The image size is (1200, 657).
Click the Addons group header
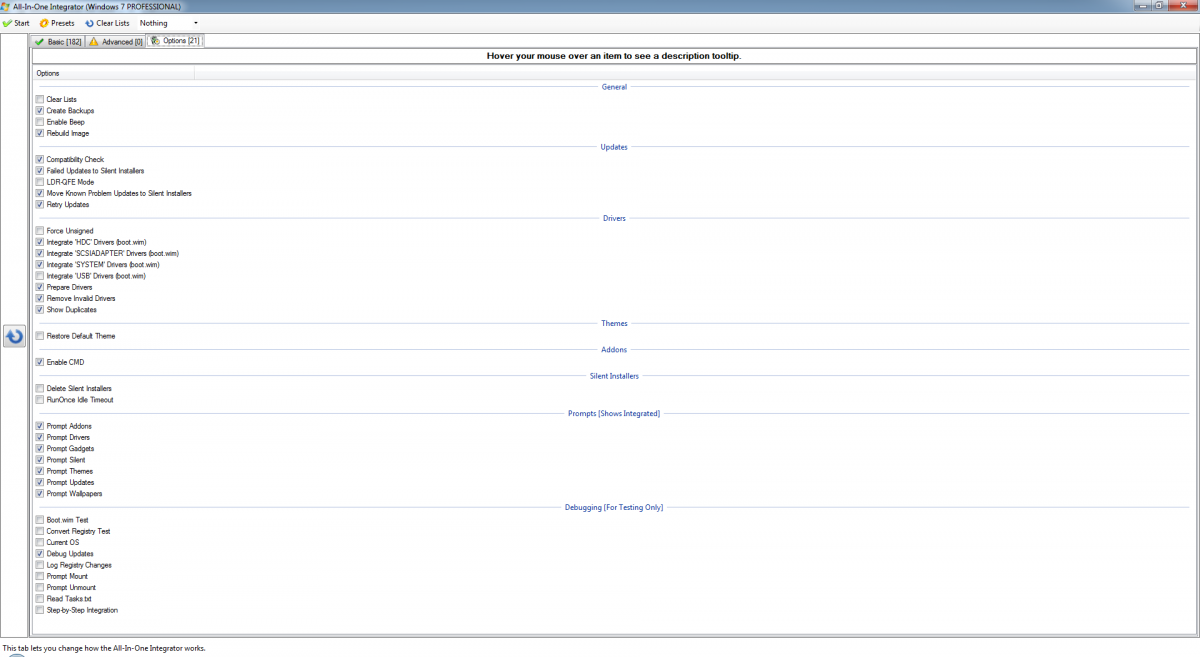click(614, 350)
